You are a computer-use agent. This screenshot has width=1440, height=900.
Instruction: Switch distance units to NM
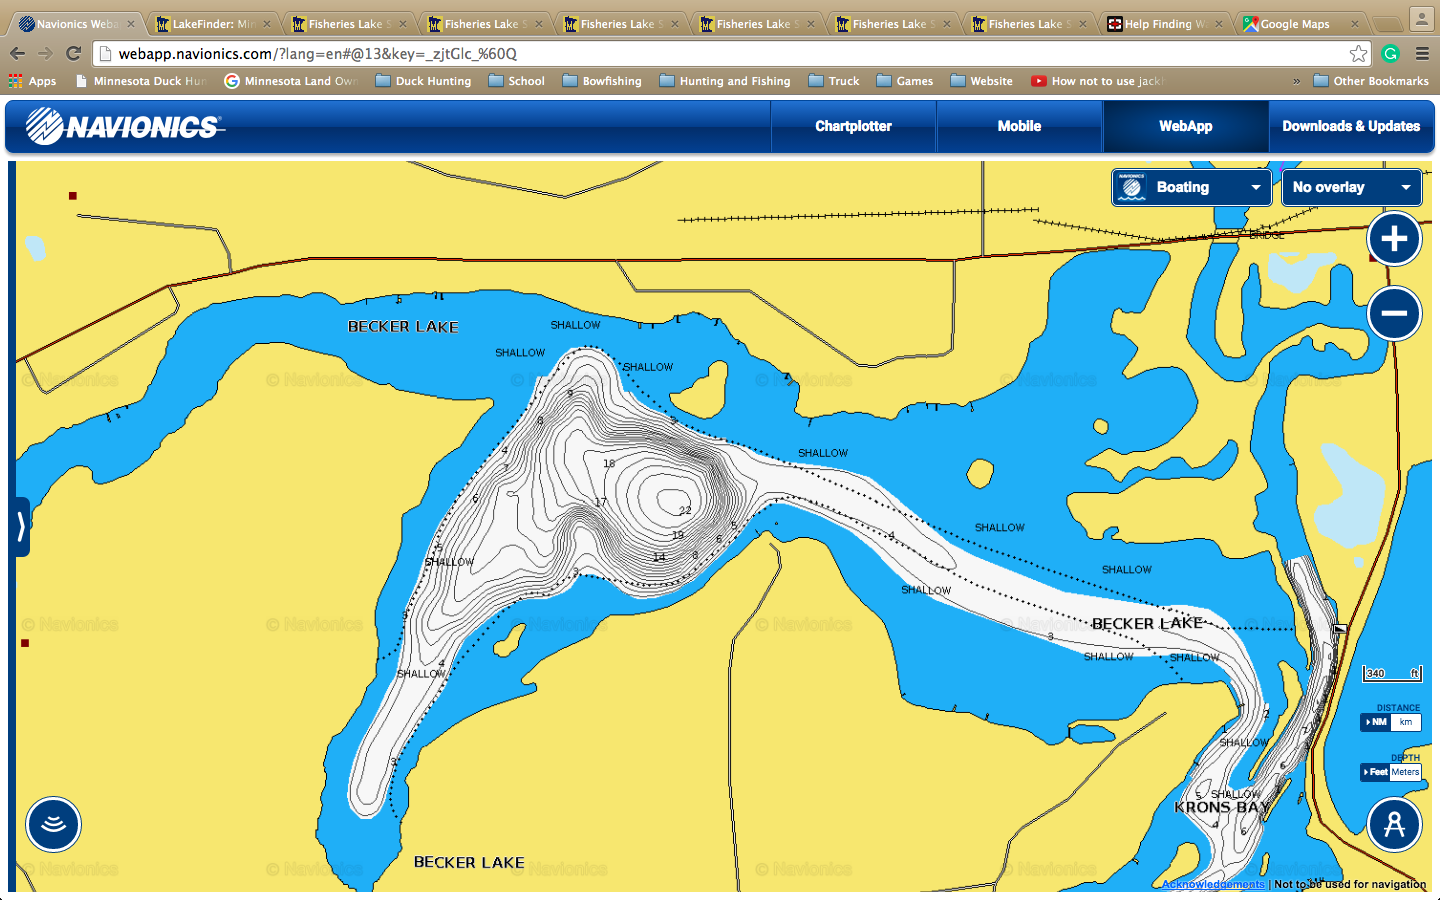(1377, 722)
